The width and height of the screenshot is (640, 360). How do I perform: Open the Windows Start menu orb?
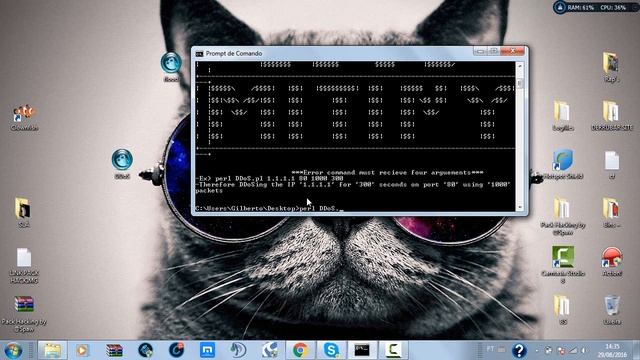pos(13,350)
